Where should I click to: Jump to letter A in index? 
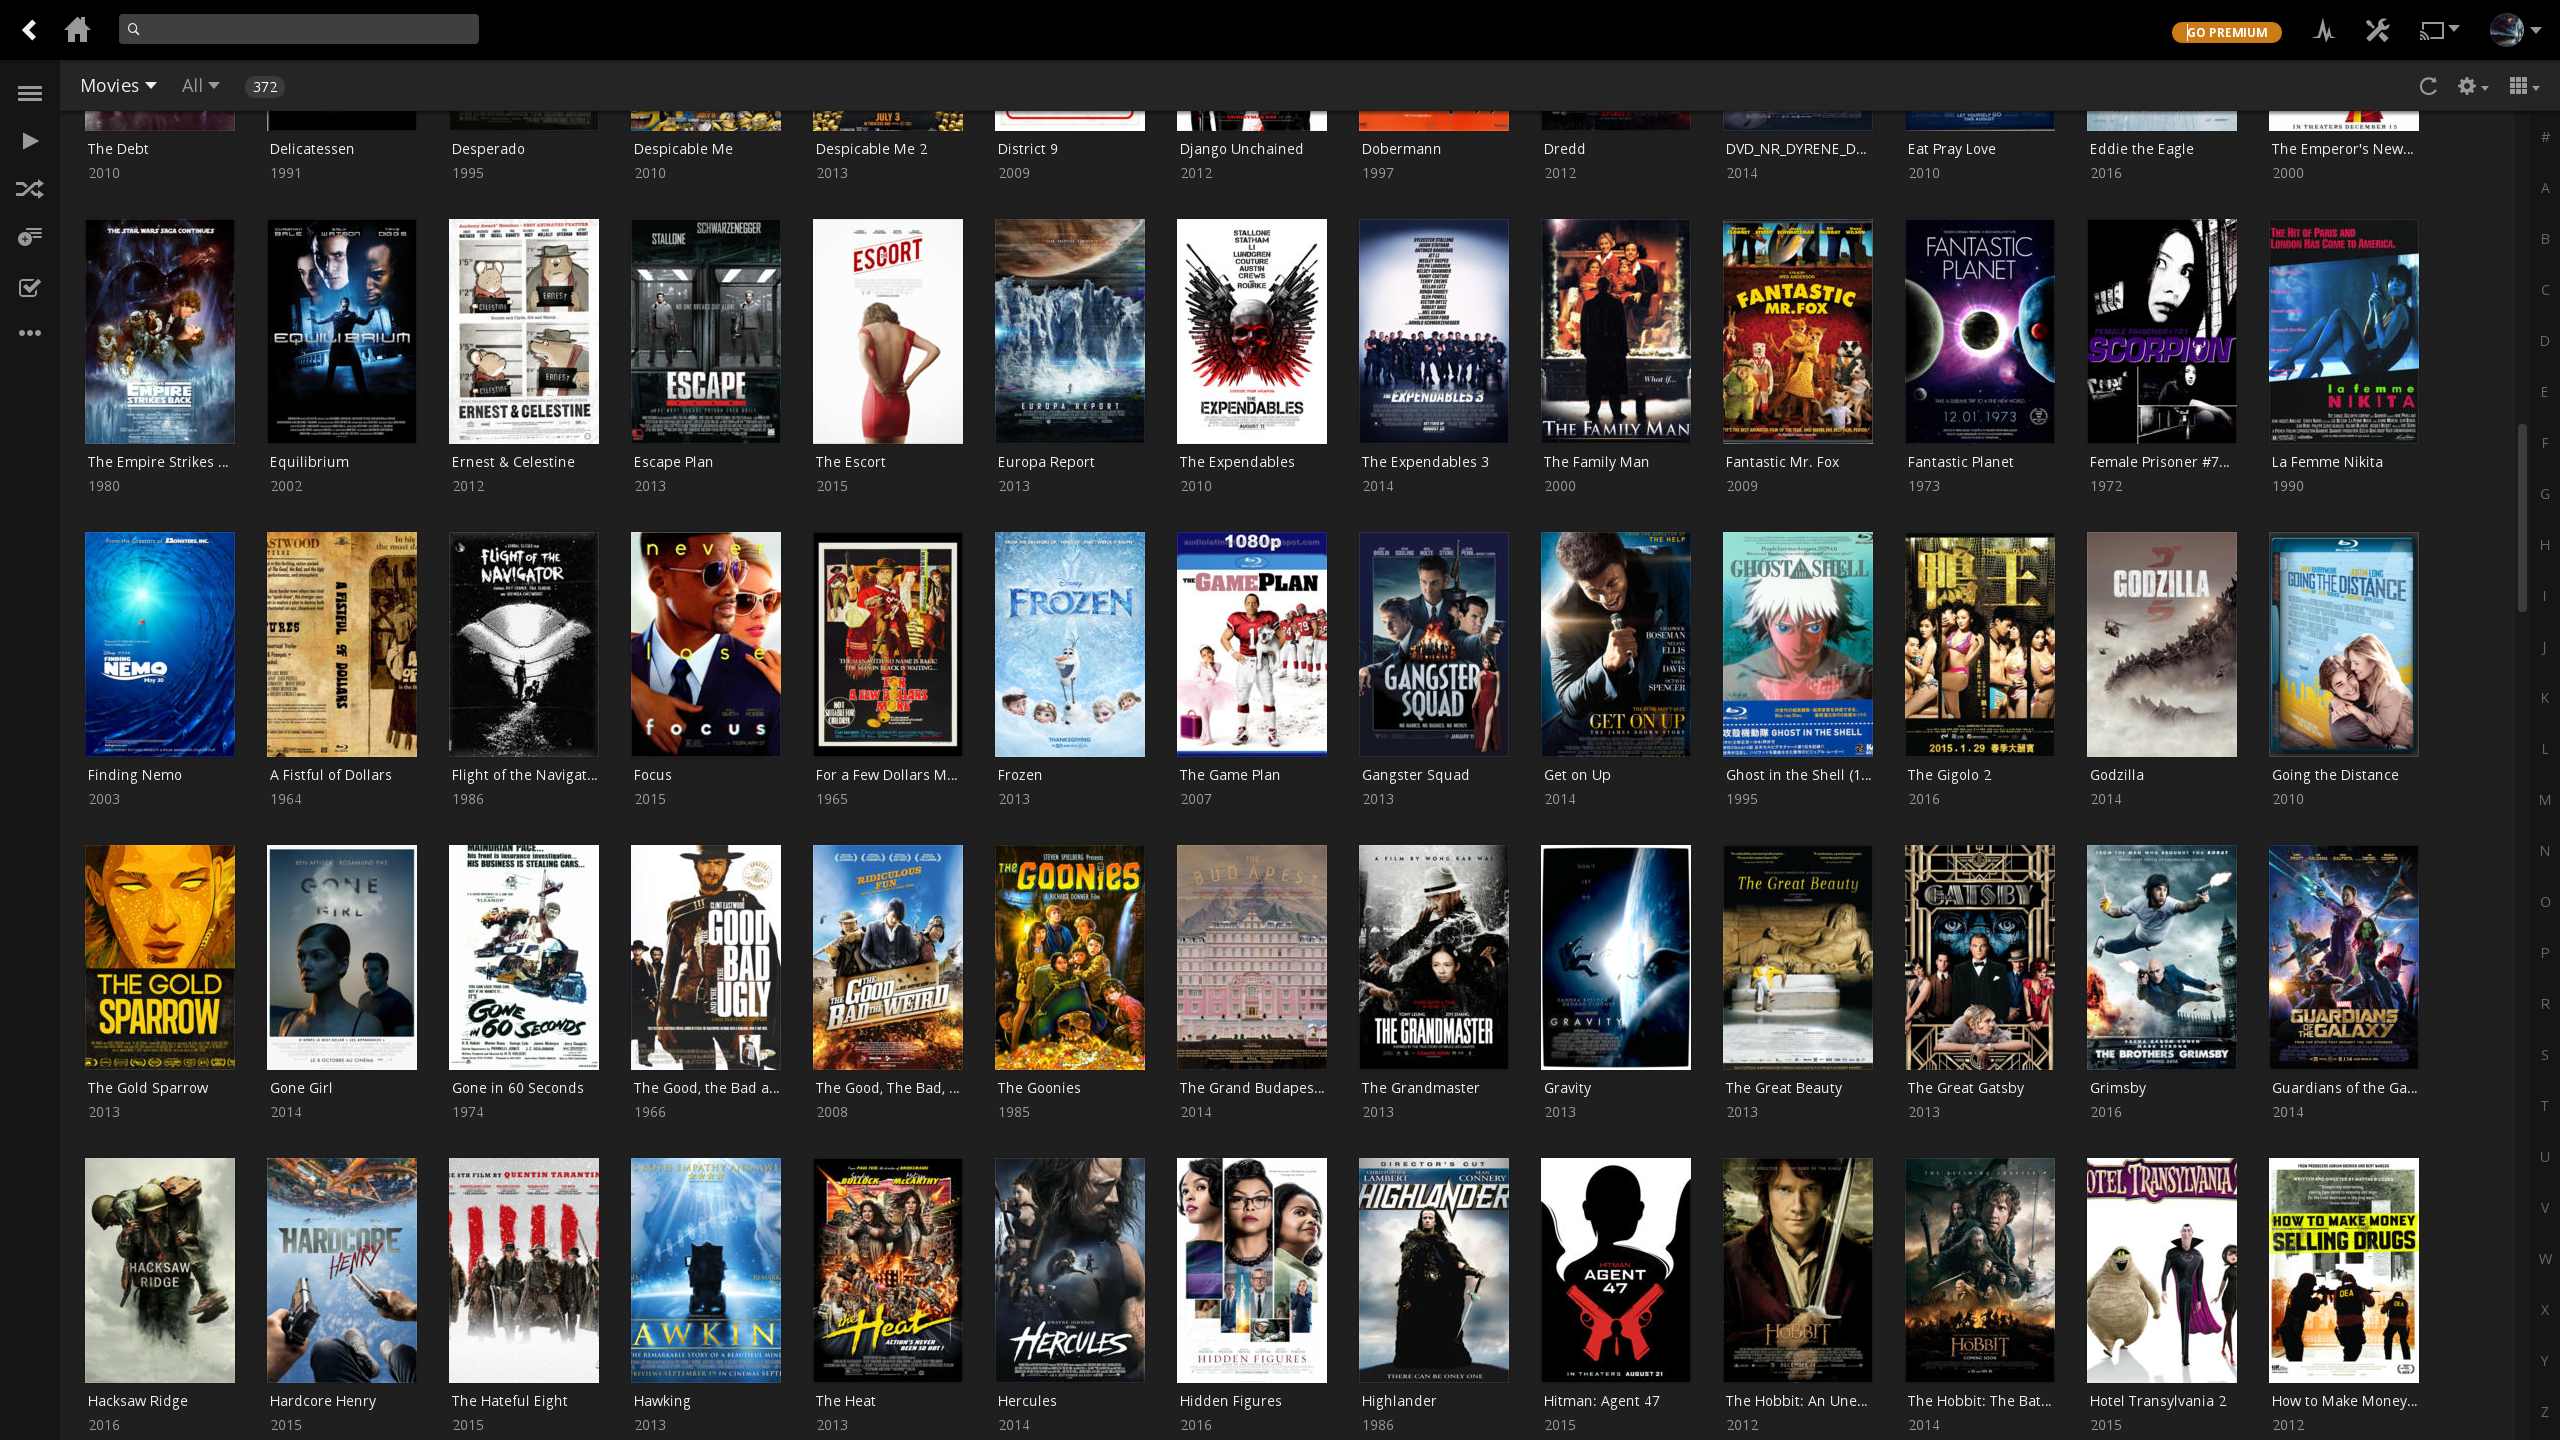pyautogui.click(x=2545, y=188)
